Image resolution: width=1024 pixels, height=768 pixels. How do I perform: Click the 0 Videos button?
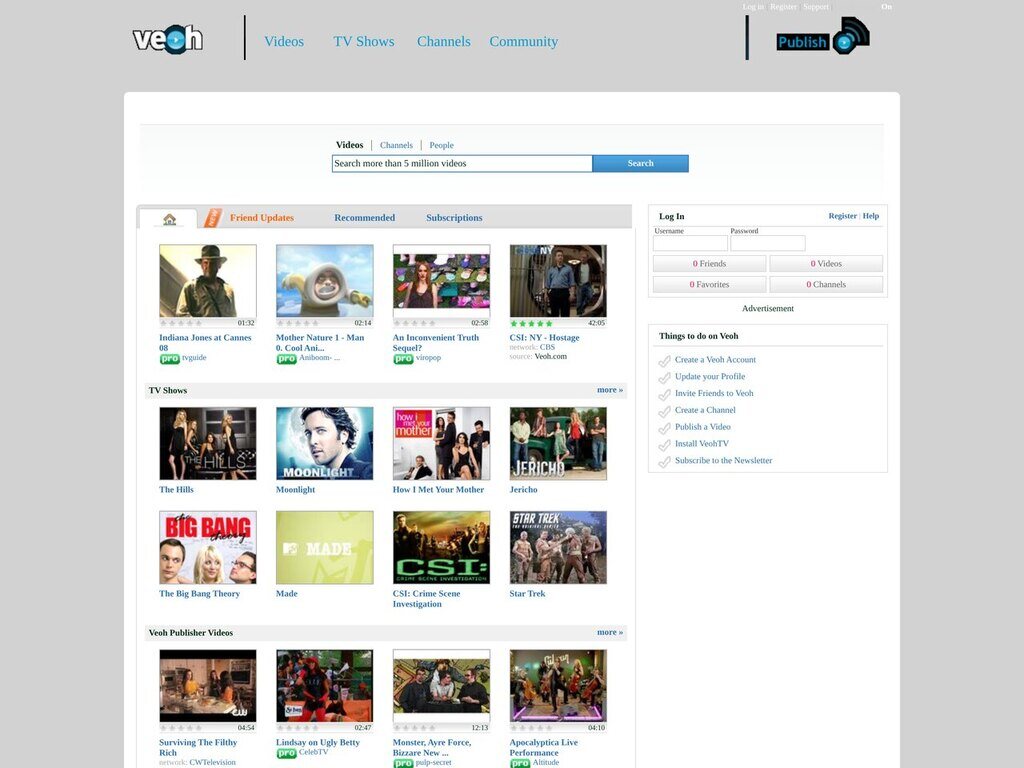[x=826, y=263]
